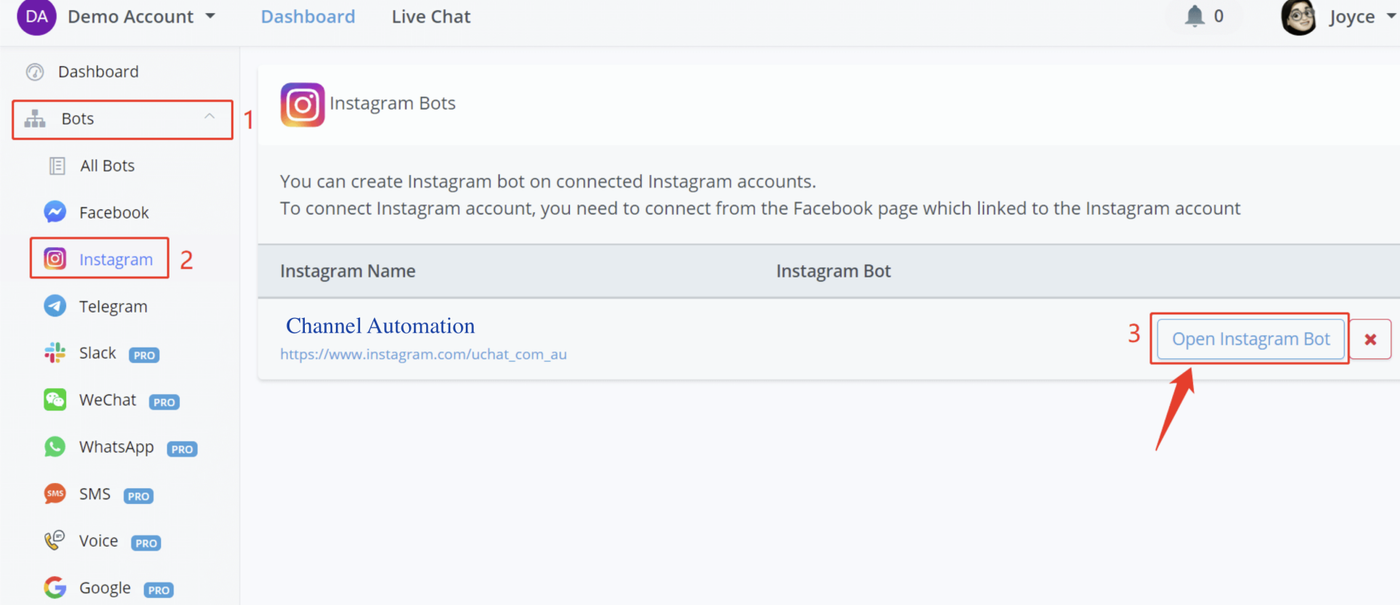Click the Google logo icon
Screen dimensions: 1400x605
coord(55,587)
